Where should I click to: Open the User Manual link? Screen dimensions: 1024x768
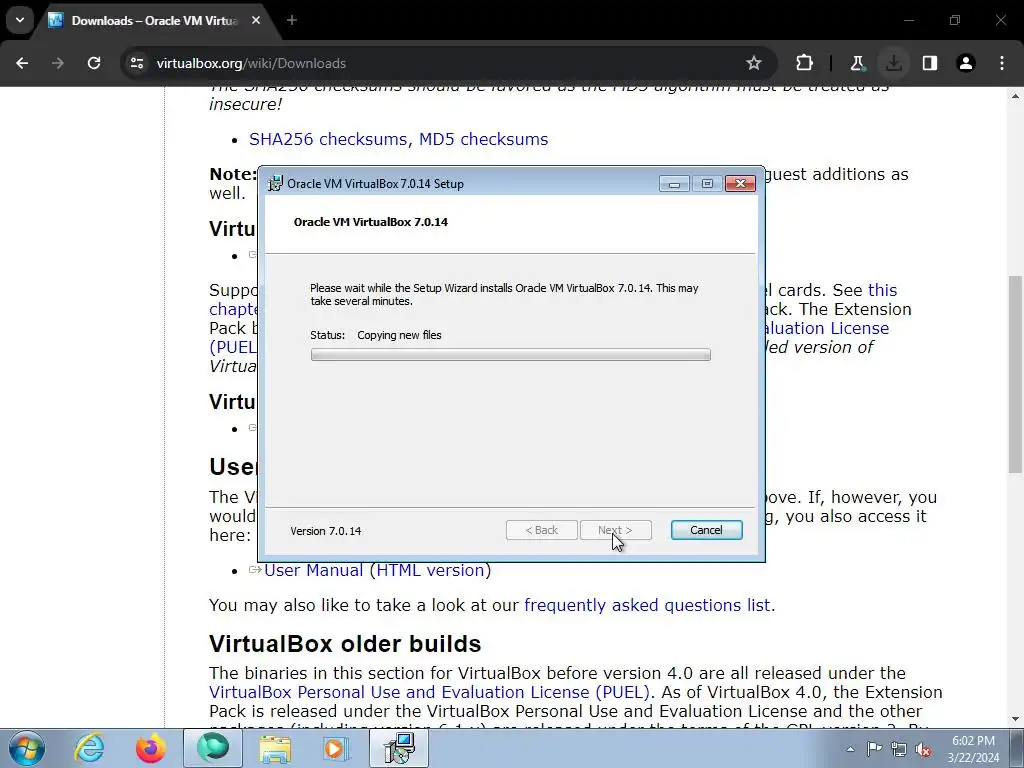click(x=313, y=570)
